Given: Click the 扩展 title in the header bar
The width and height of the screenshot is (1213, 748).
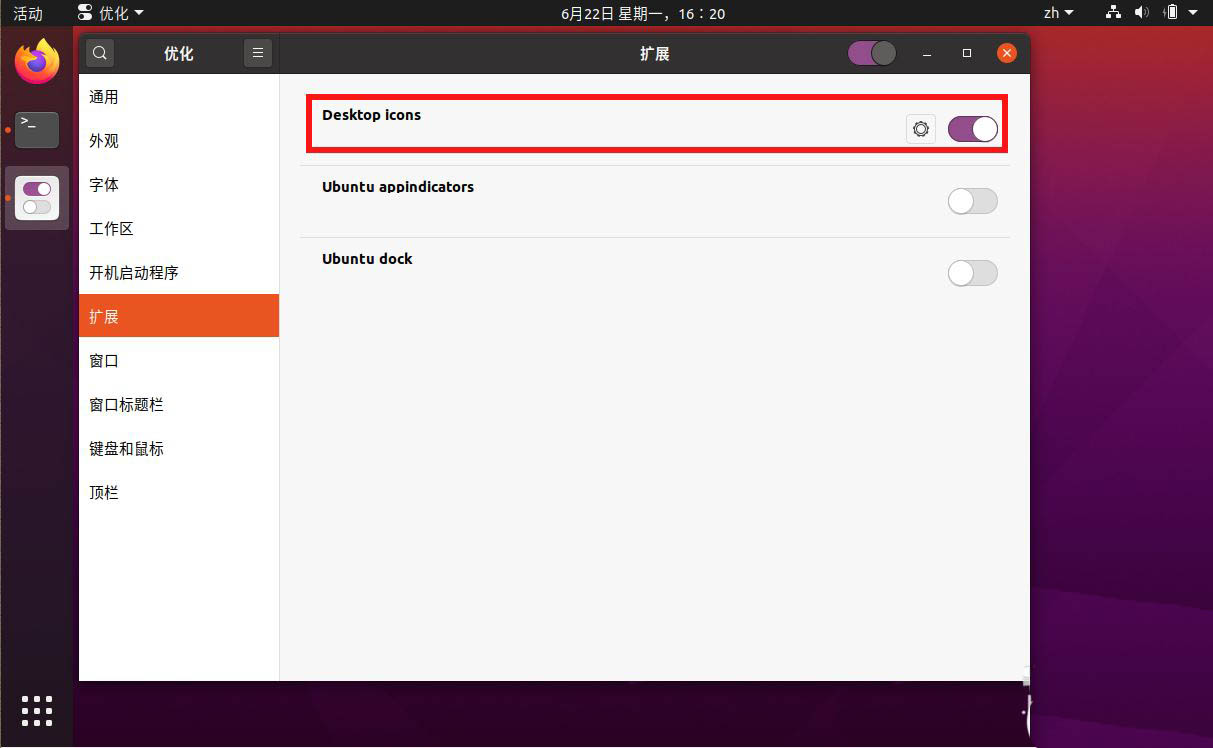Looking at the screenshot, I should click(x=654, y=54).
